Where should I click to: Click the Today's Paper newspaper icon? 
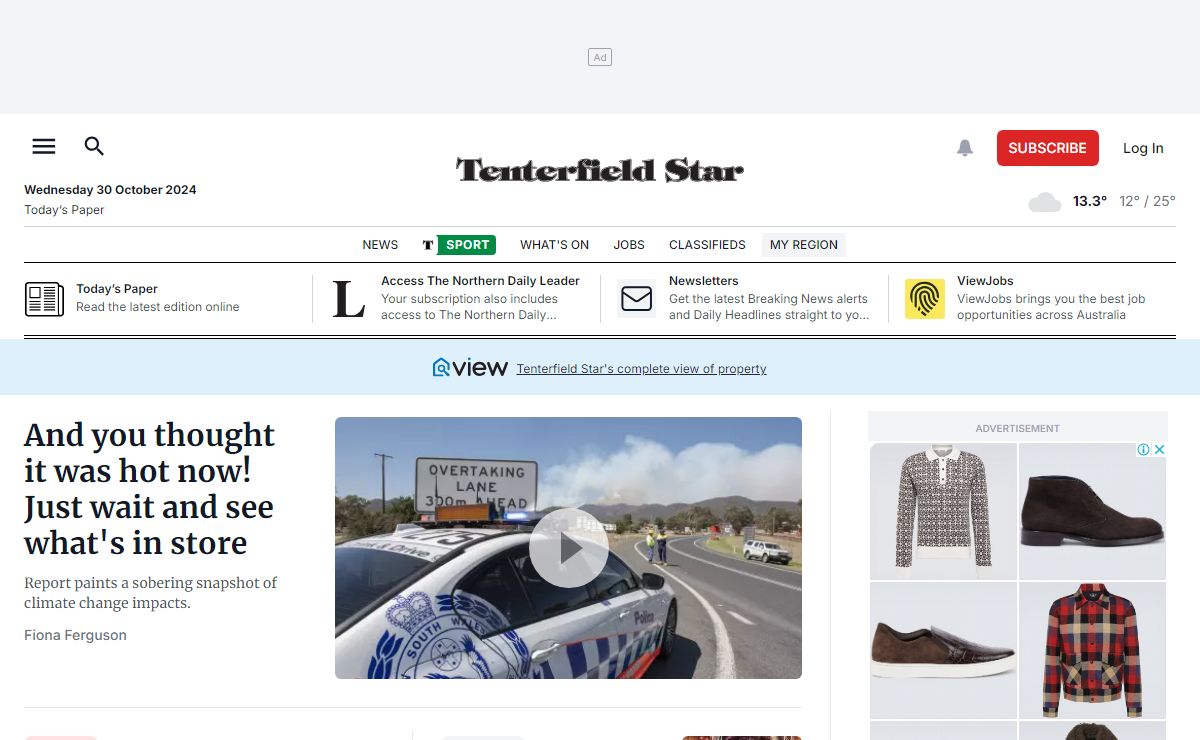point(44,299)
